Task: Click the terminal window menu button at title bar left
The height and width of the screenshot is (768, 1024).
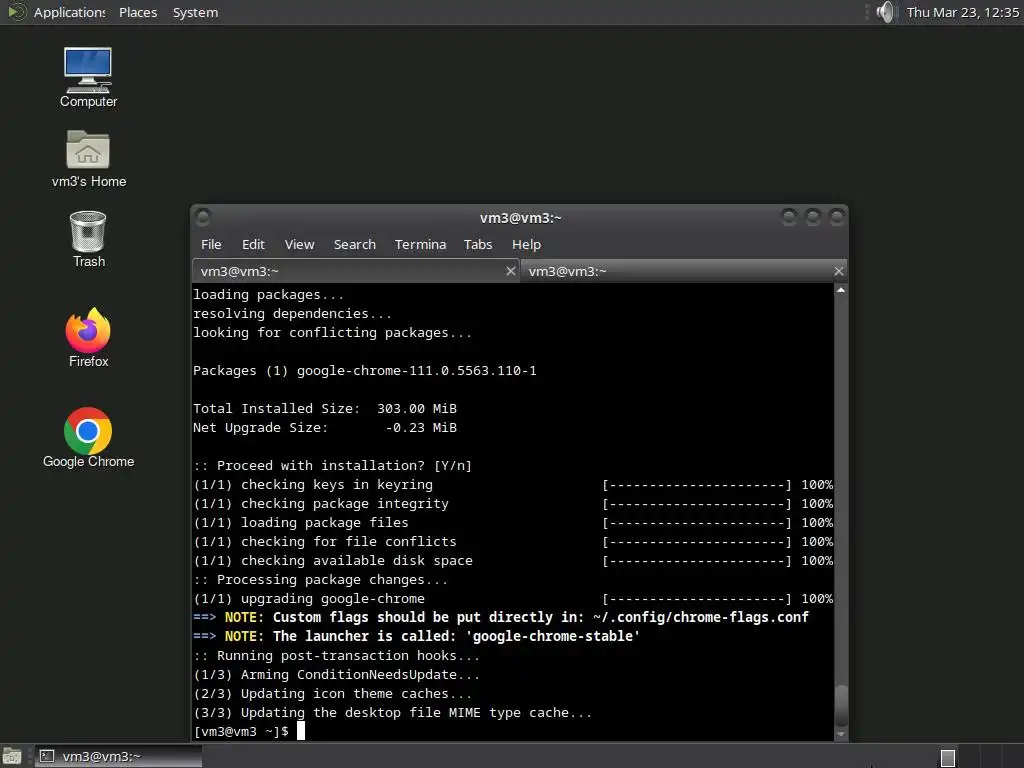Action: tap(203, 217)
